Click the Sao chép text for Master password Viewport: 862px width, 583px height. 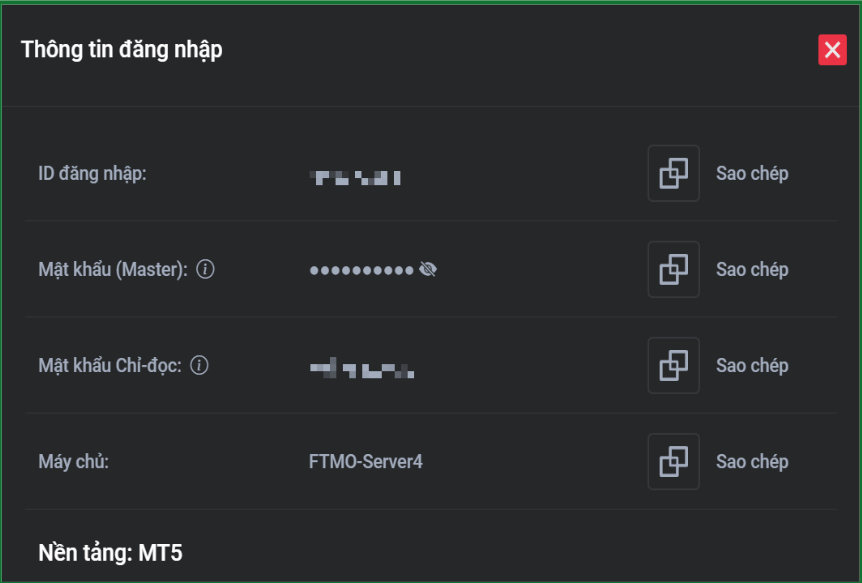click(x=752, y=270)
